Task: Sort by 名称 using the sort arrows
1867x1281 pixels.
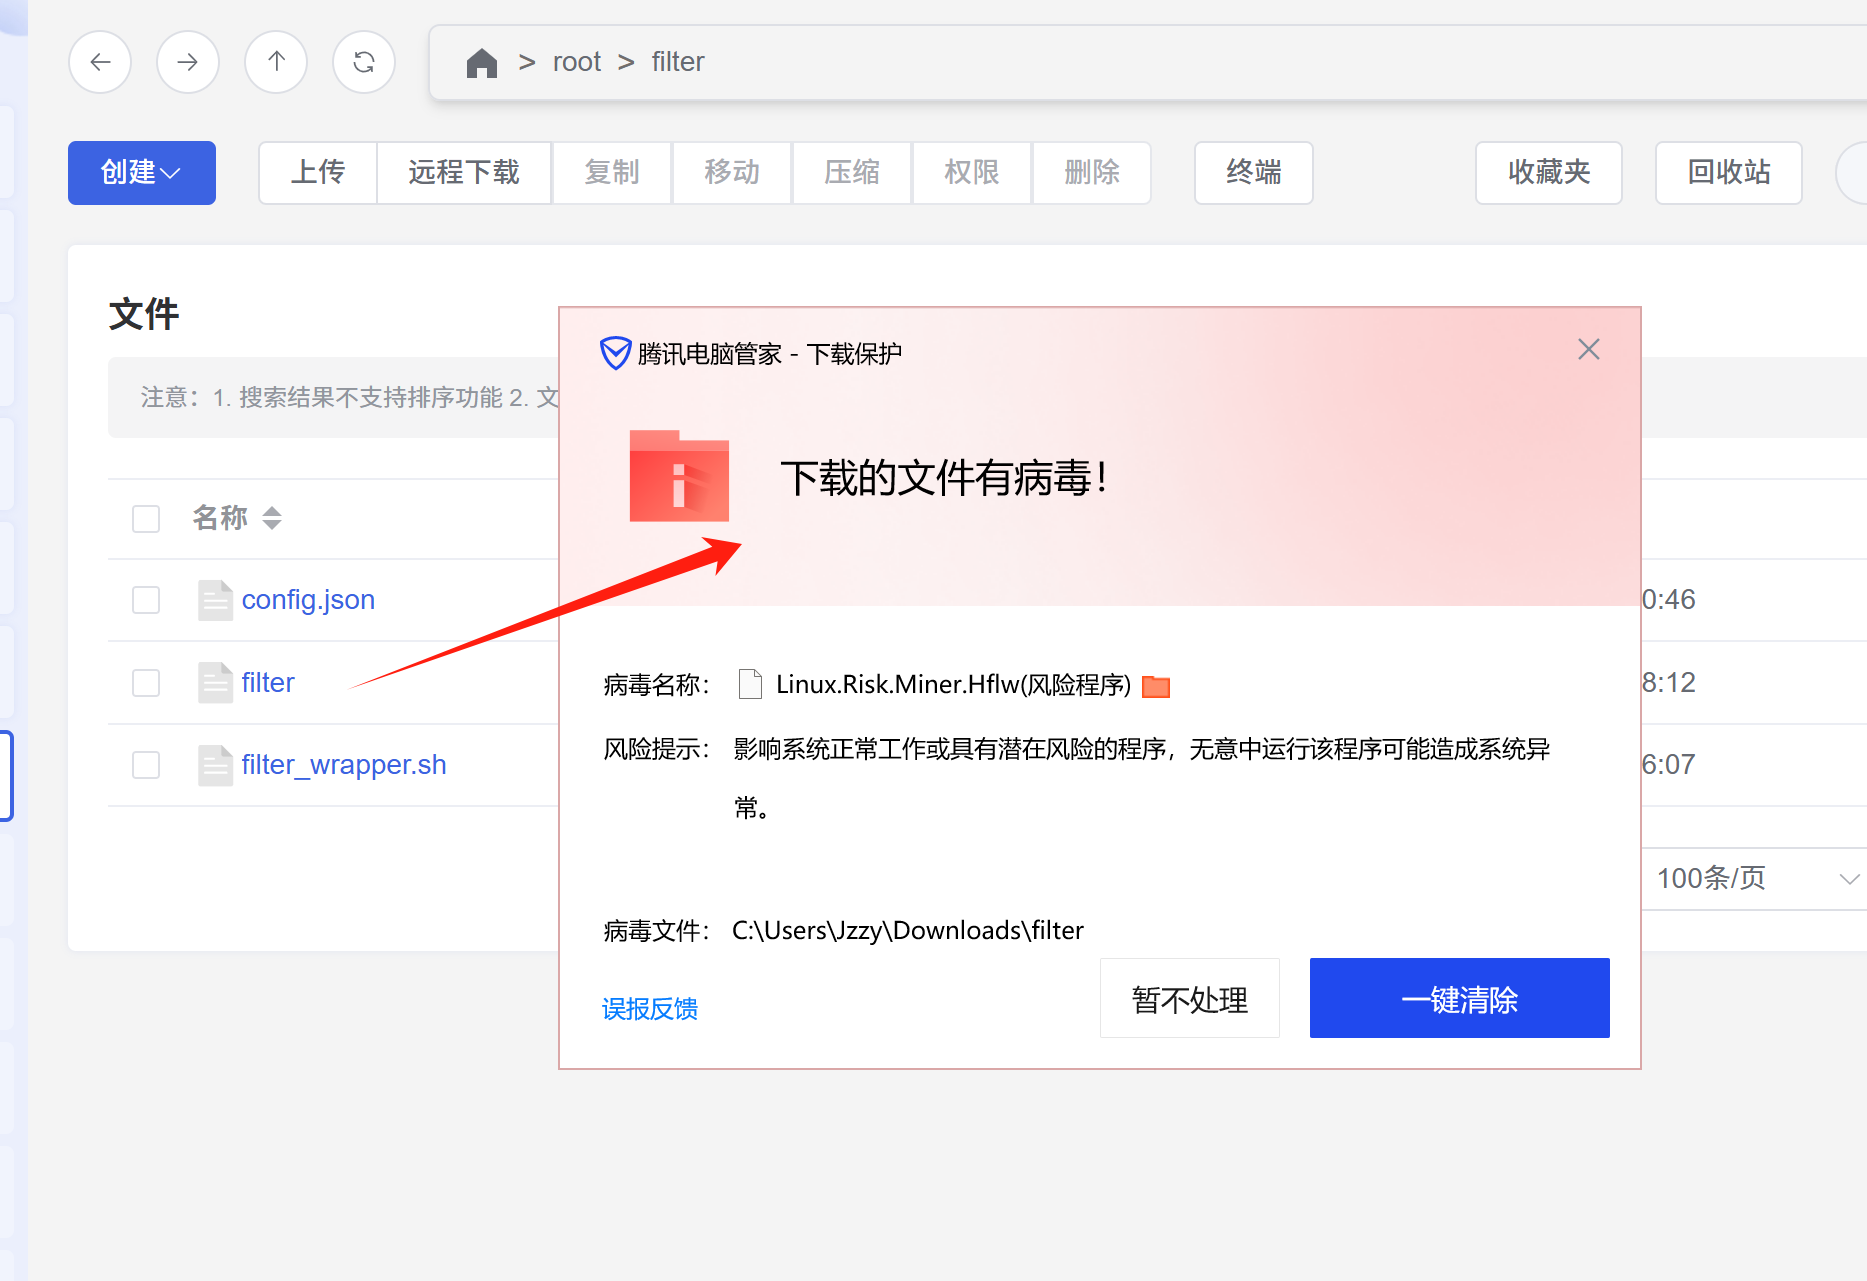Action: click(272, 518)
